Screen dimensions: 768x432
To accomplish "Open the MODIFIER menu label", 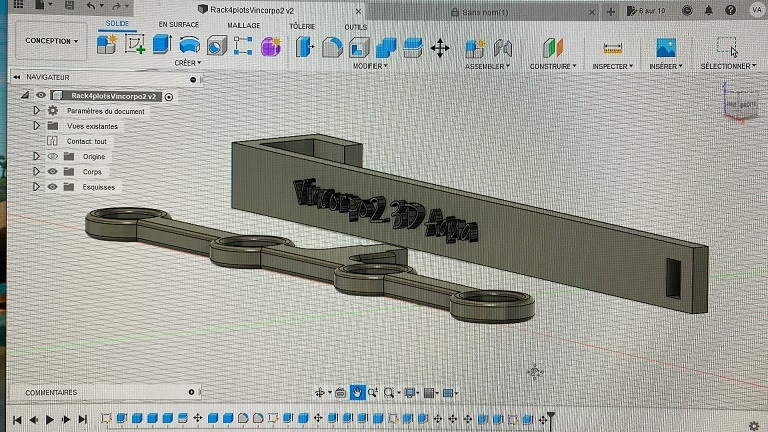I will click(x=369, y=66).
